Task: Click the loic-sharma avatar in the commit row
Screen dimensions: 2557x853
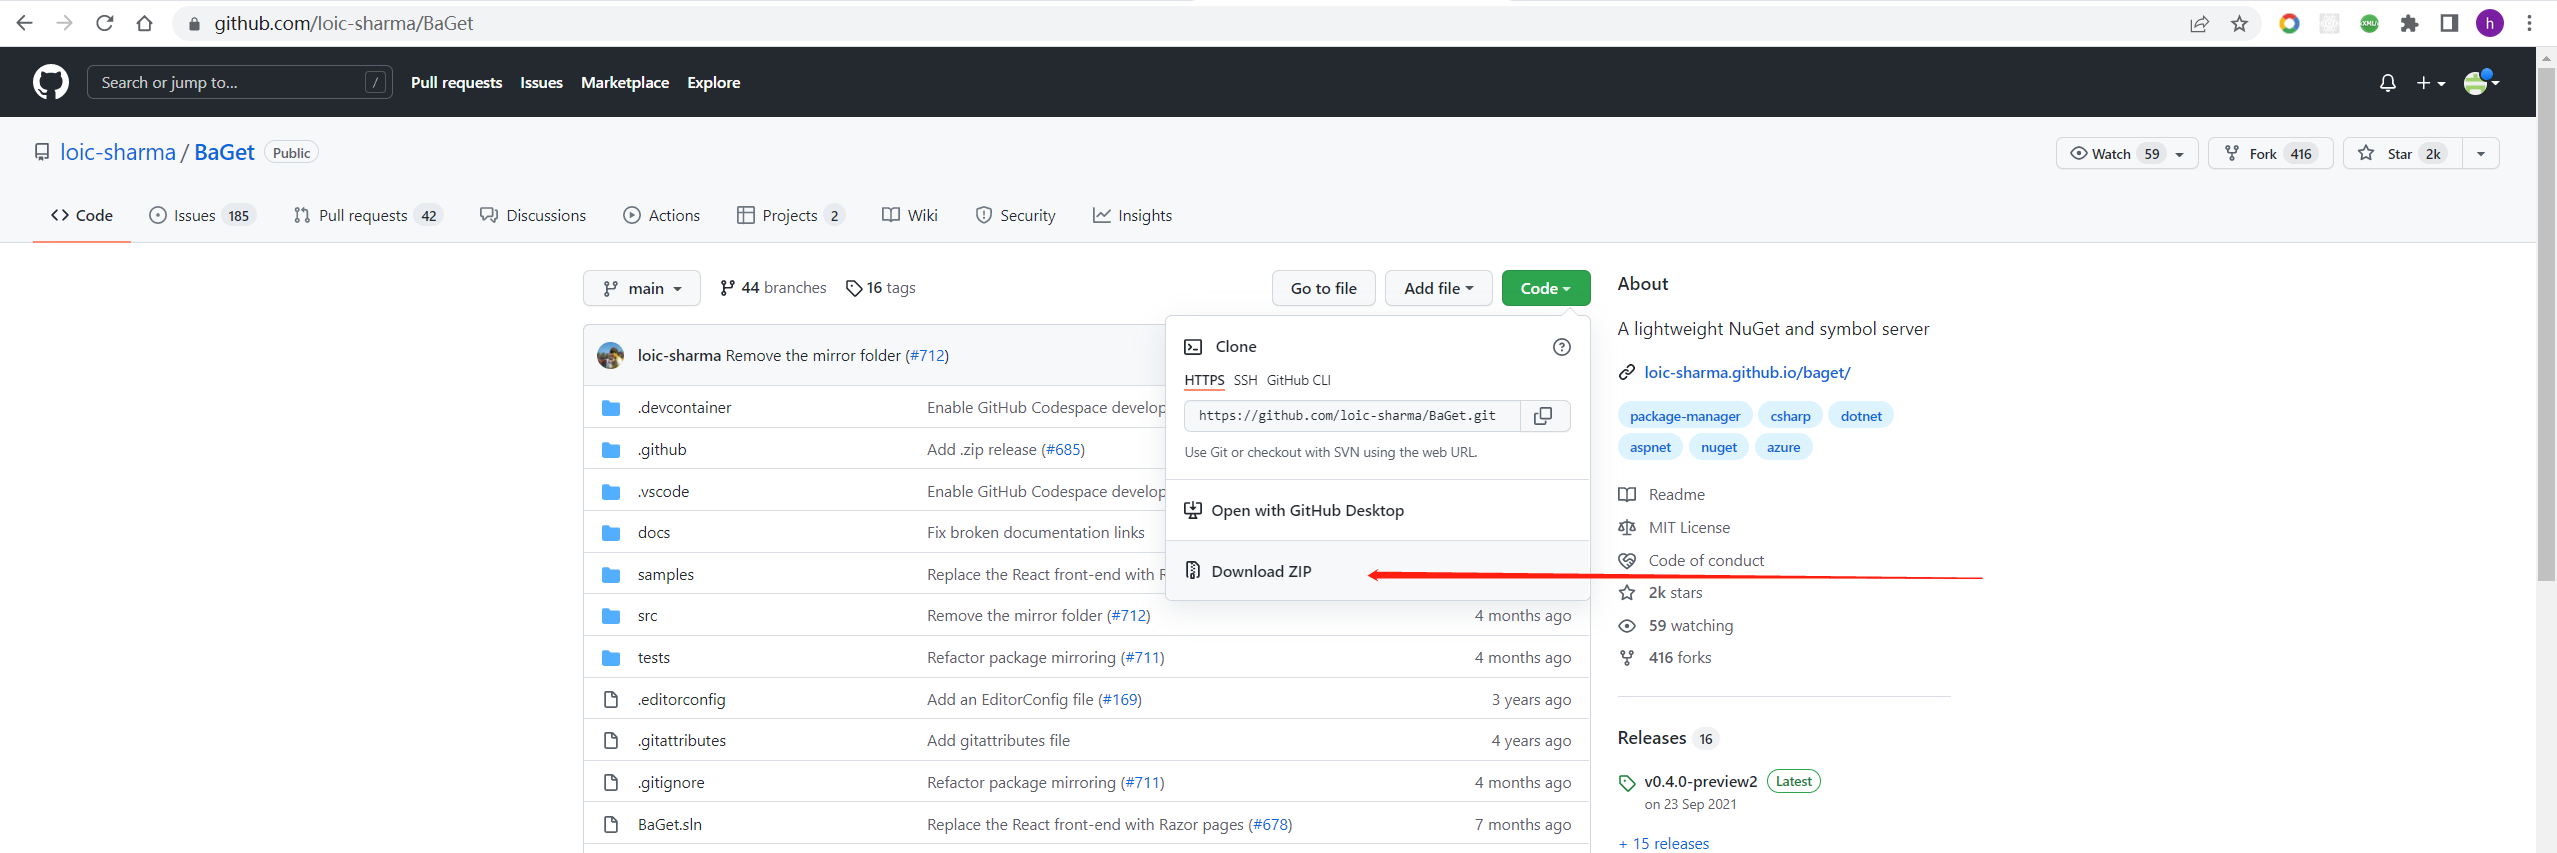Action: (610, 355)
